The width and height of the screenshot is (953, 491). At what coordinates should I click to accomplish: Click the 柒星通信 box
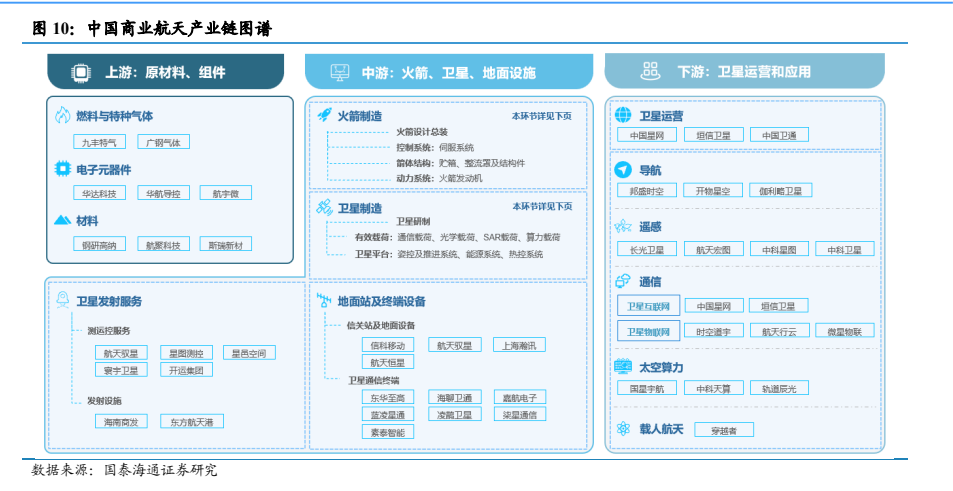520,414
